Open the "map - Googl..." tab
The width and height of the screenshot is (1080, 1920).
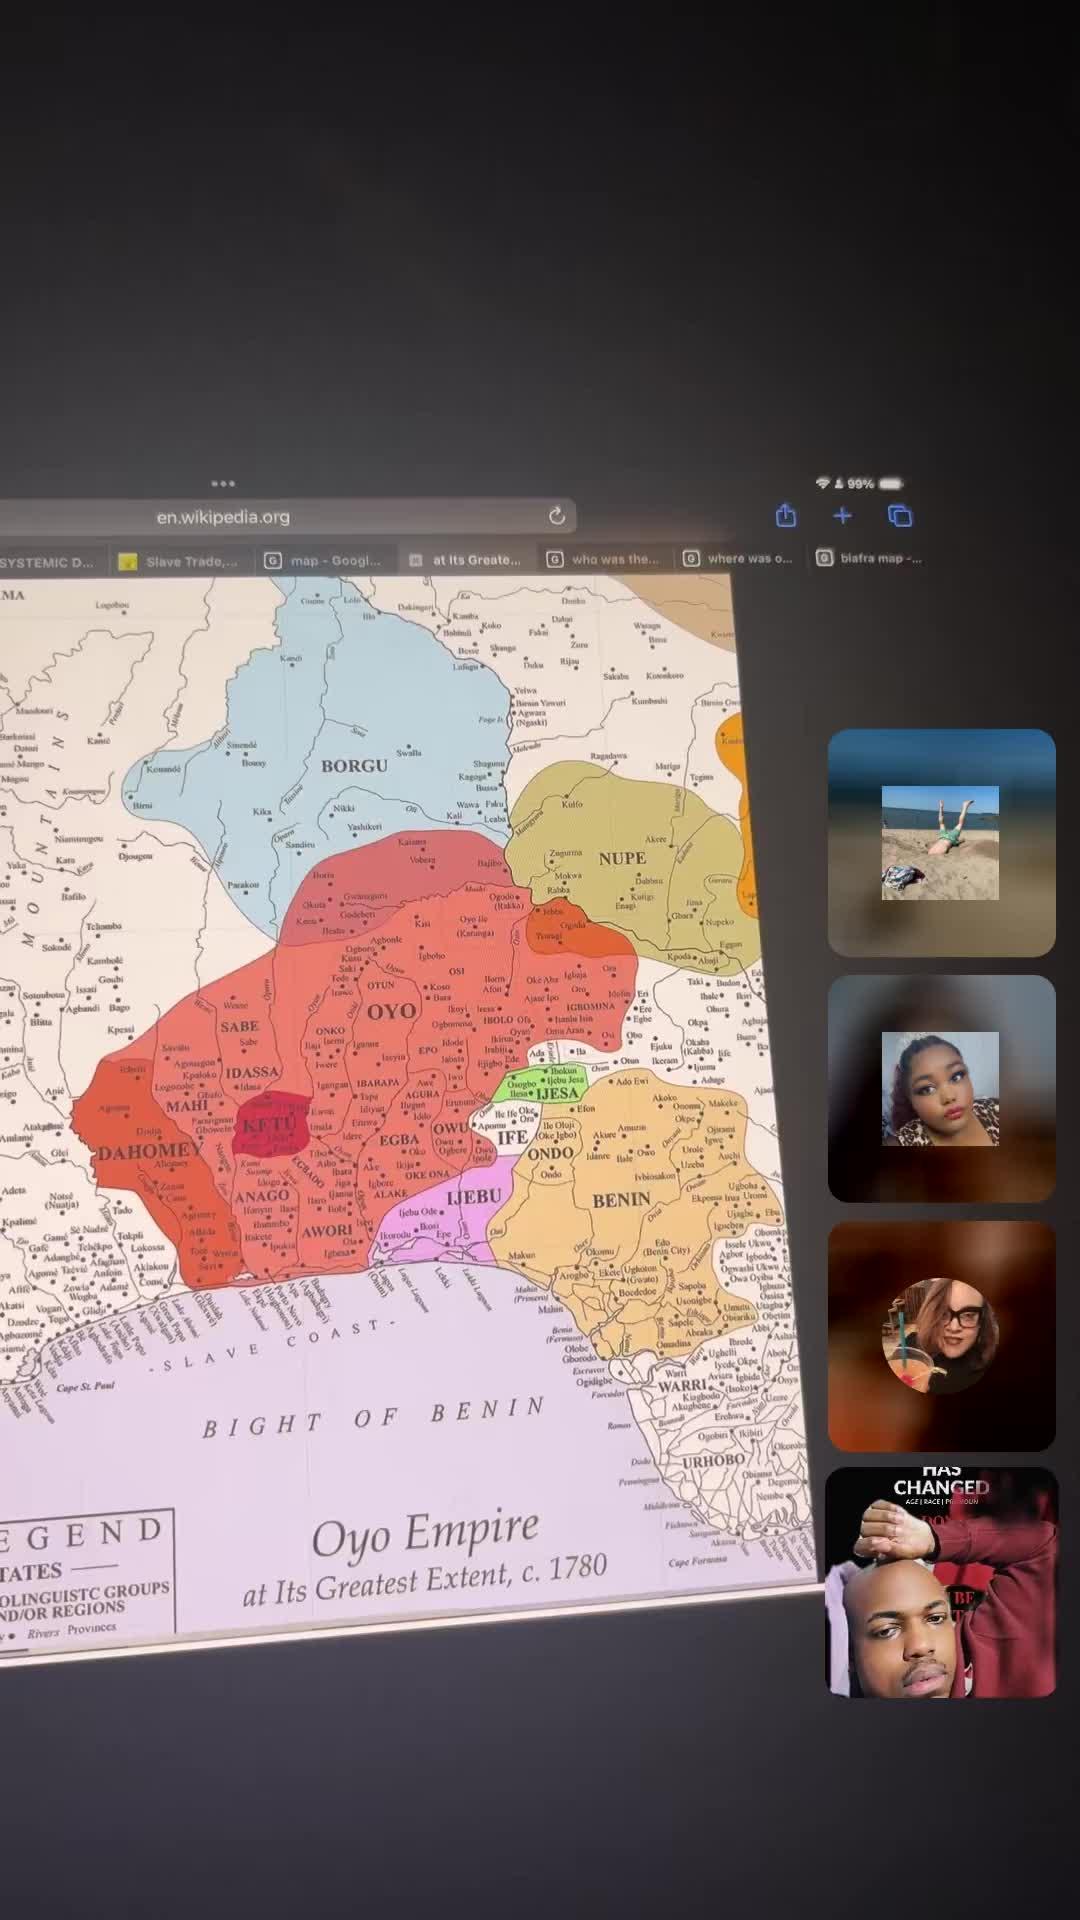point(324,560)
